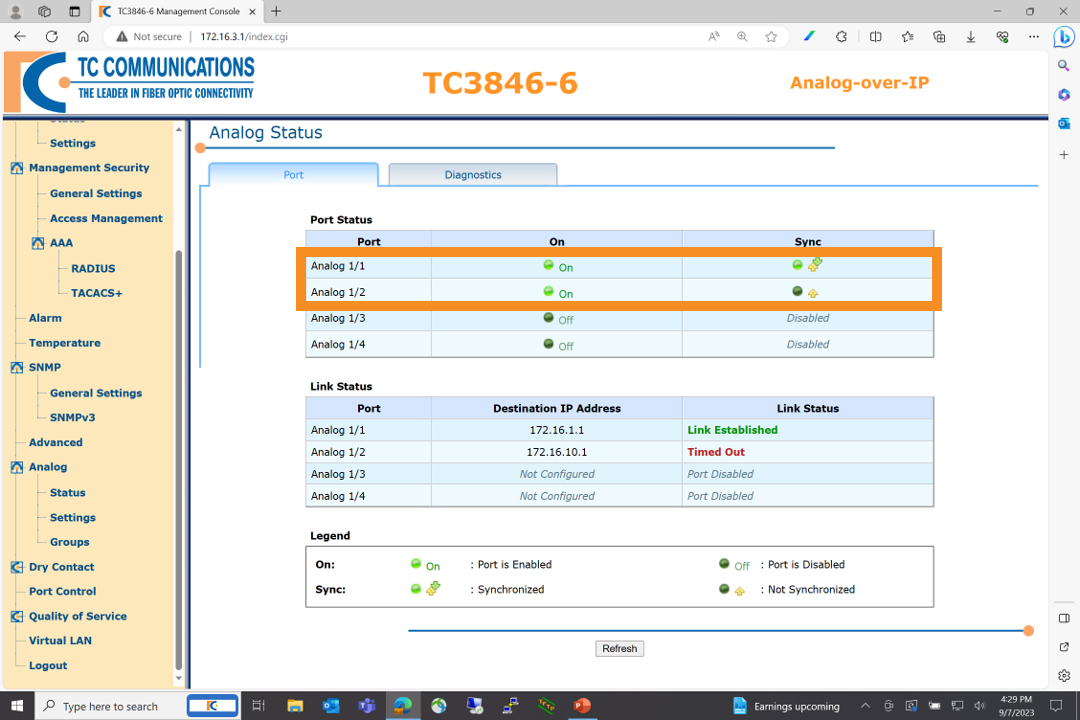Open Microsoft Teams from taskbar
Screen dimensions: 1080x720
click(x=366, y=706)
